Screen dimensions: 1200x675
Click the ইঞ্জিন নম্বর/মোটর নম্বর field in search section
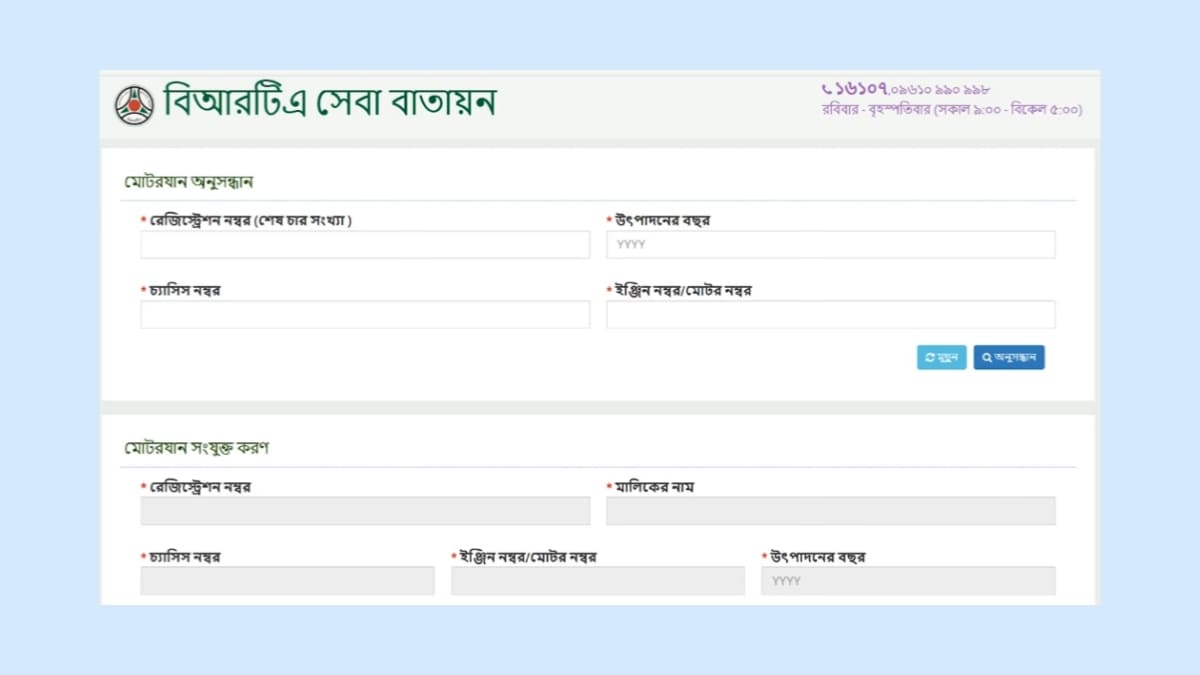(830, 314)
